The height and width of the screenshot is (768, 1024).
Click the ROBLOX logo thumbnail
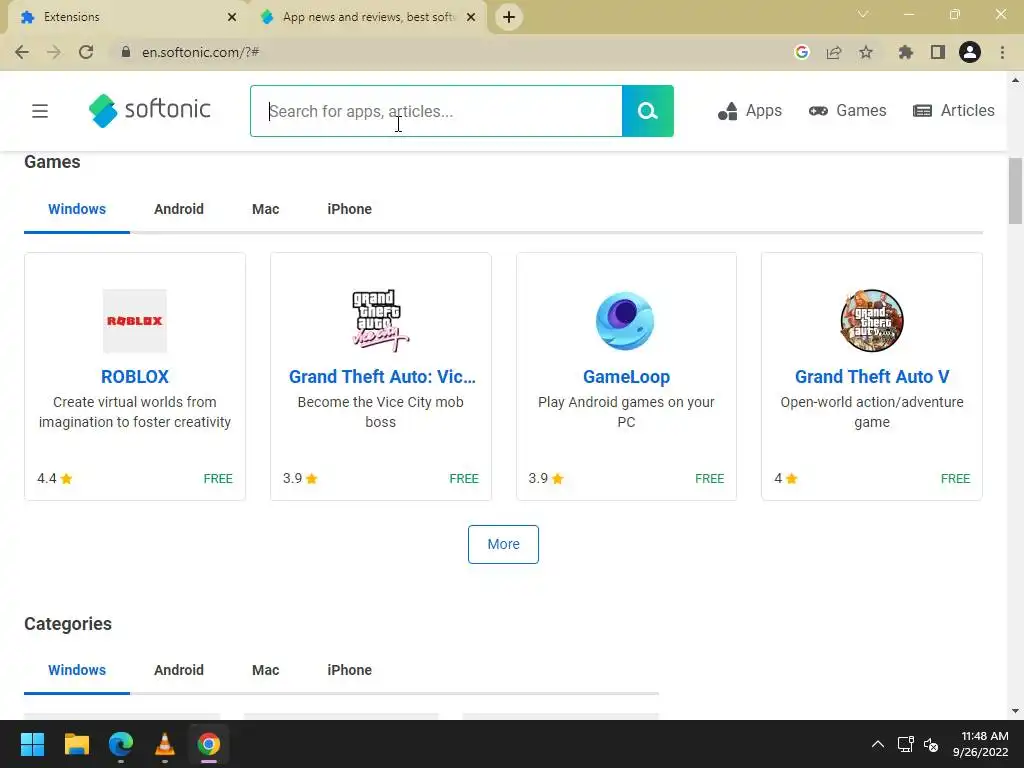pos(135,321)
